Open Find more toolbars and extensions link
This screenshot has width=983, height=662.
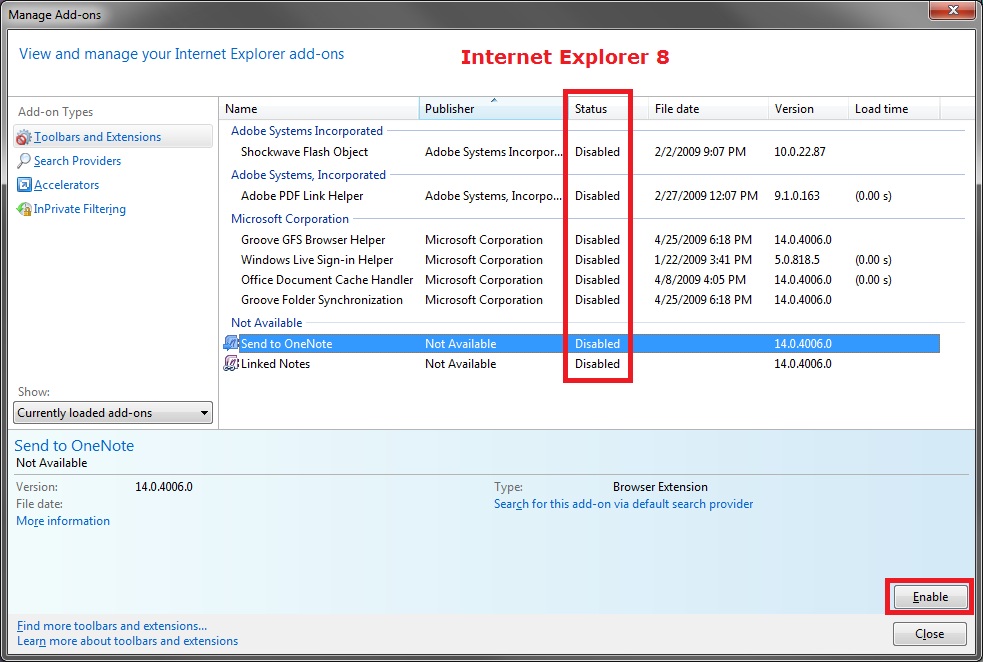tap(112, 626)
